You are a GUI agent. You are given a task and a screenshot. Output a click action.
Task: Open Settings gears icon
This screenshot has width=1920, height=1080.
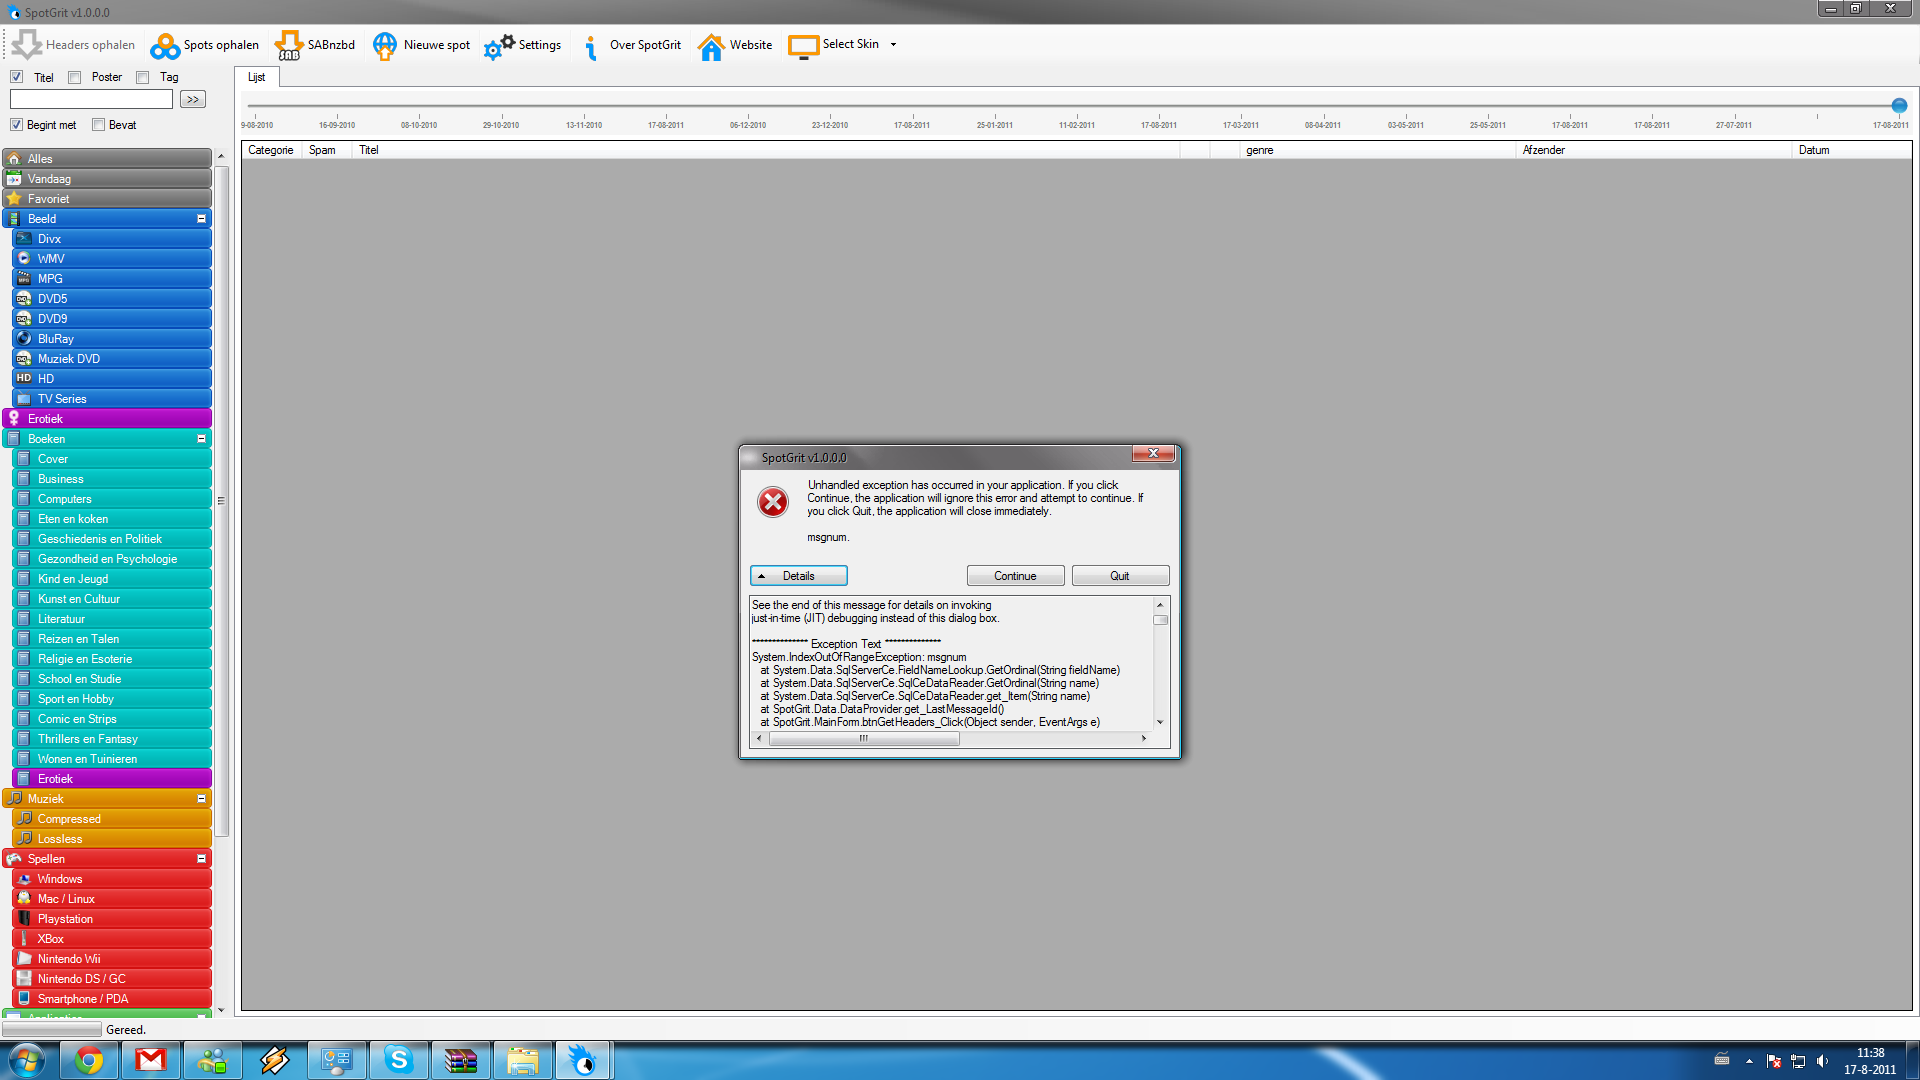499,46
